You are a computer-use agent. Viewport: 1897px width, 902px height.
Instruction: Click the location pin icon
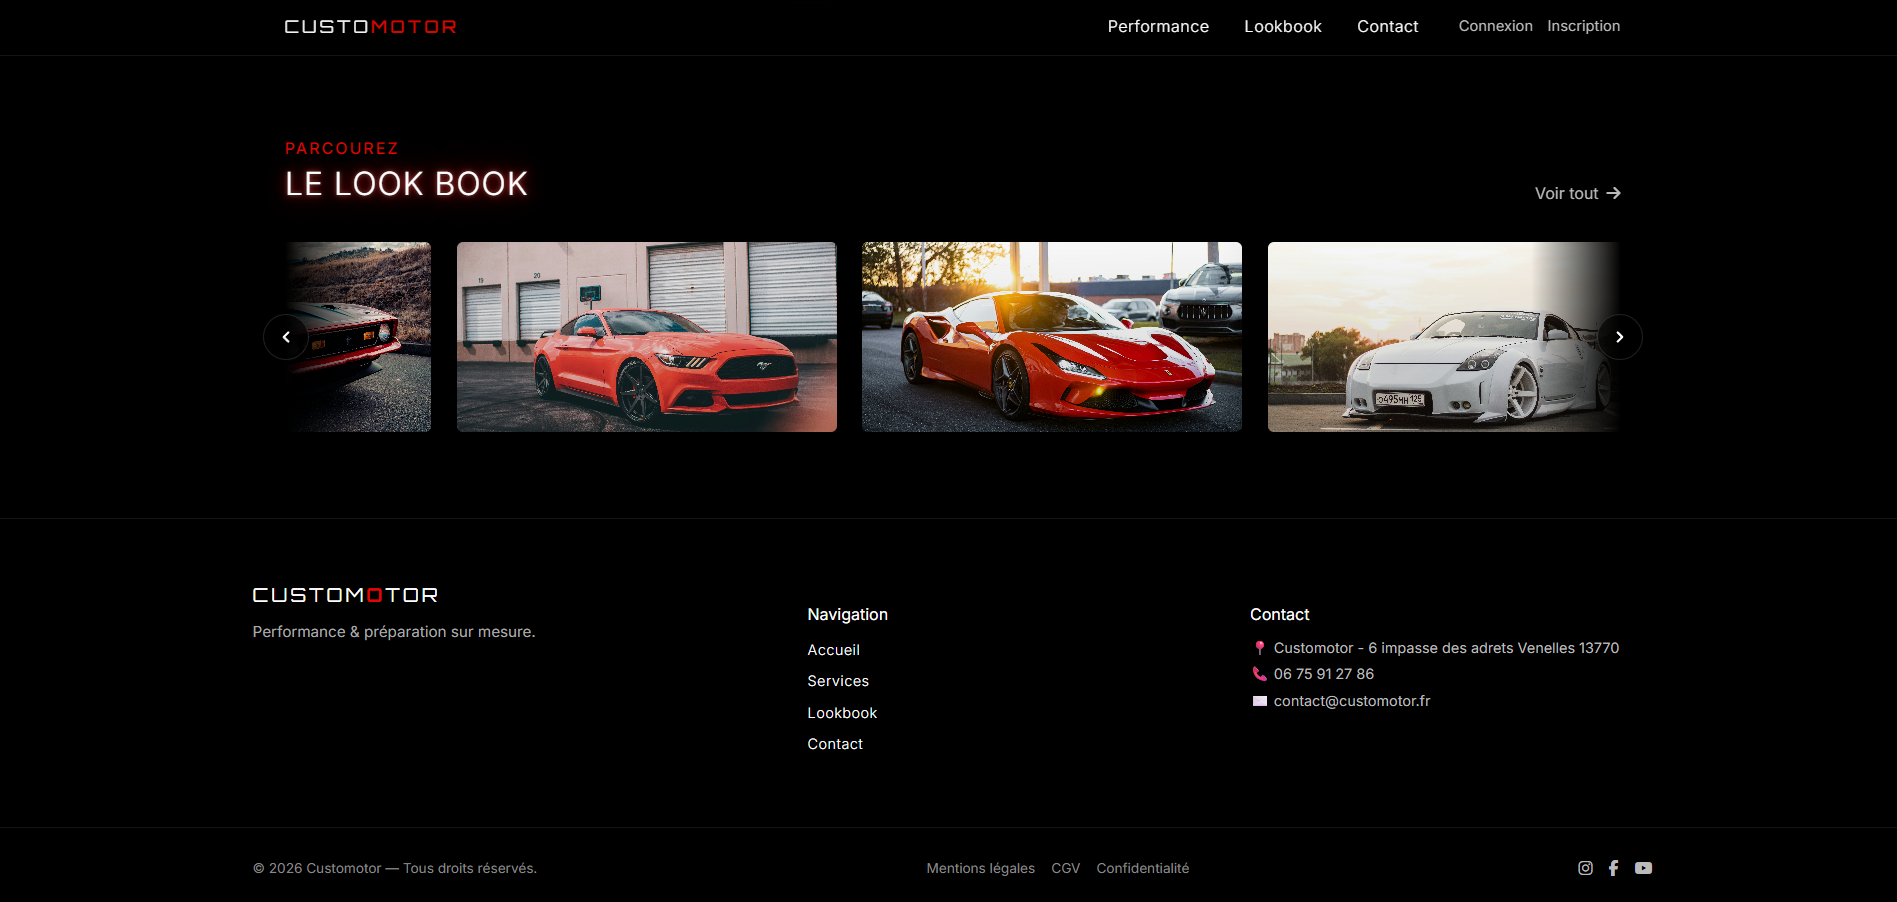[x=1260, y=648]
